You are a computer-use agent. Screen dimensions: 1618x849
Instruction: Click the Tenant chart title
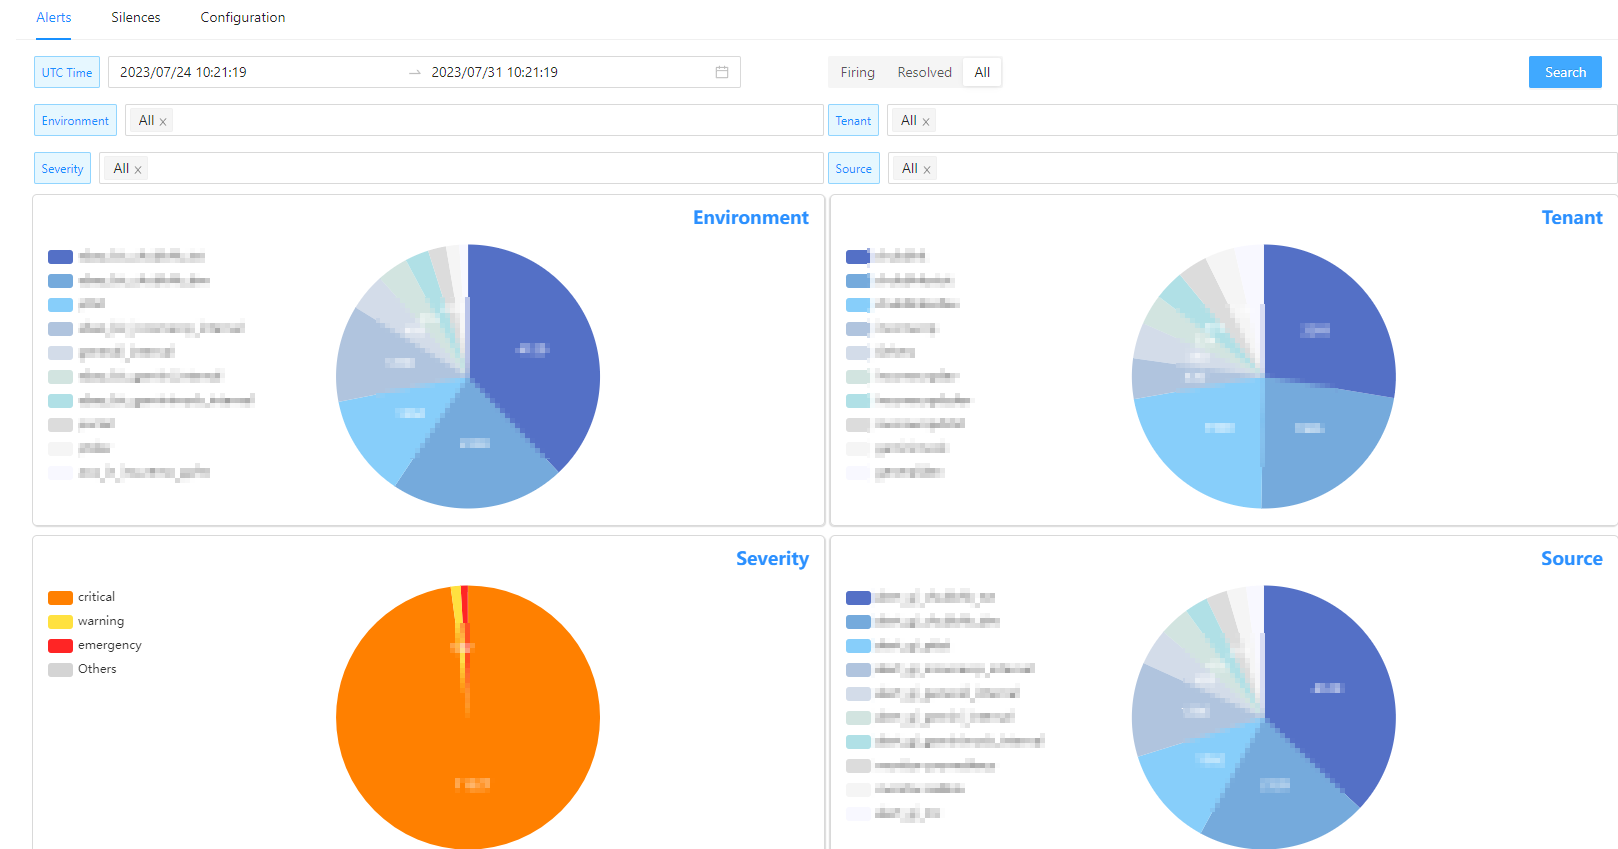(1572, 217)
